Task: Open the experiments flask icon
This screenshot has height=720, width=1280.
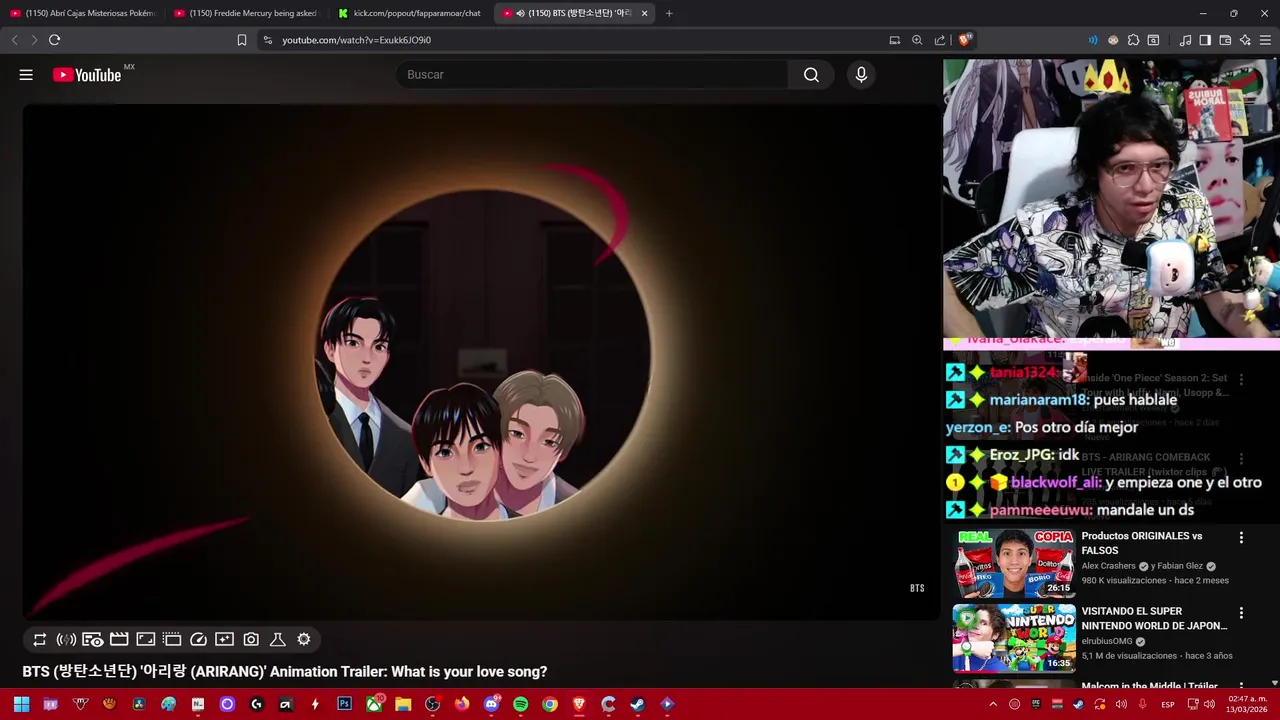Action: 278,640
